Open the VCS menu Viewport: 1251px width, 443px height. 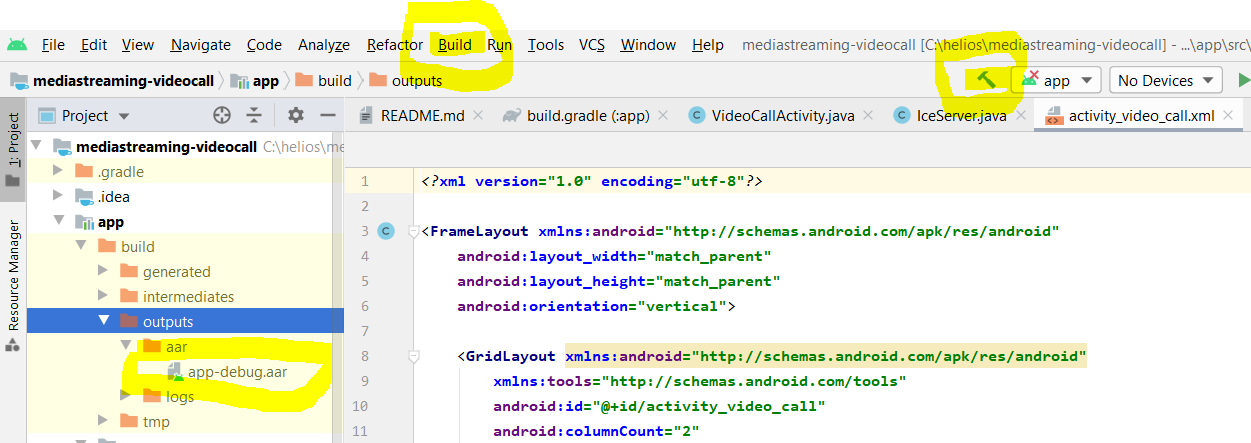592,45
